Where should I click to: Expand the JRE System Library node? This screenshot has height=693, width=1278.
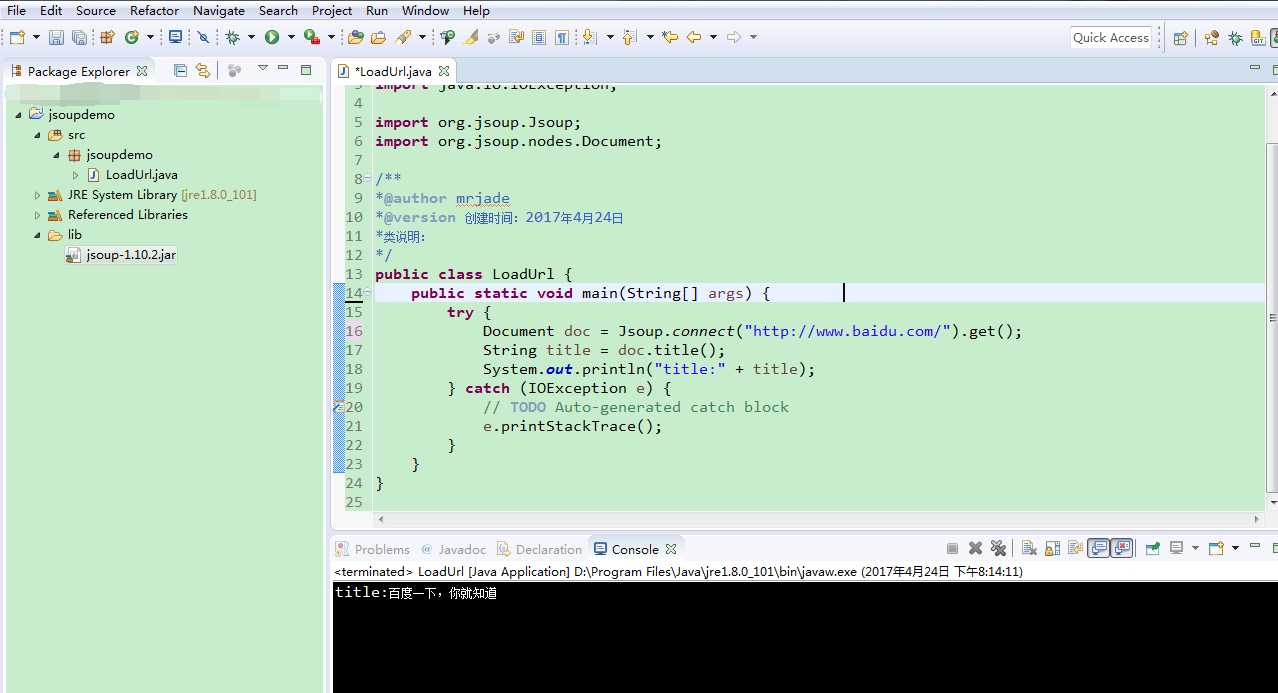coord(37,195)
